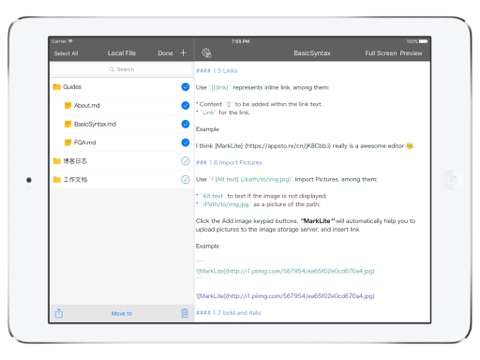Uncheck the BasicSyntax.md selection circle
This screenshot has width=480, height=360.
coord(185,124)
